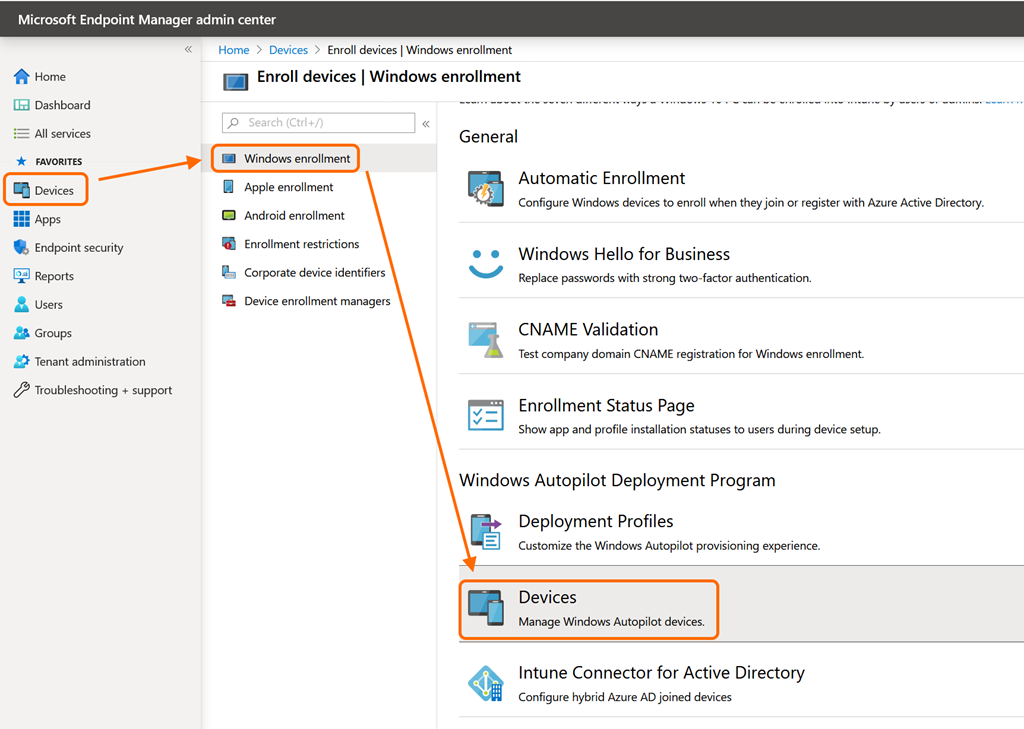Open Device enrollment managers item
Image resolution: width=1024 pixels, height=729 pixels.
pyautogui.click(x=317, y=301)
